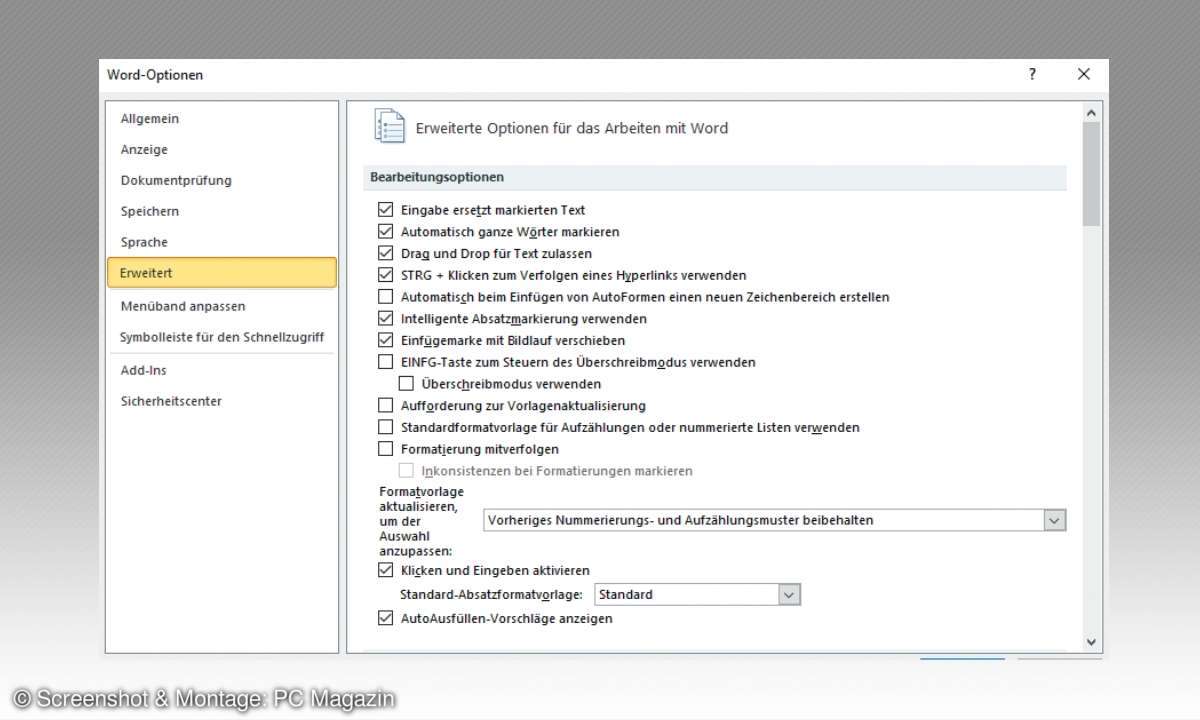Screen dimensions: 1200x720
Task: Toggle Einfügemarke mit Bildlauf verschieben
Action: tap(385, 341)
